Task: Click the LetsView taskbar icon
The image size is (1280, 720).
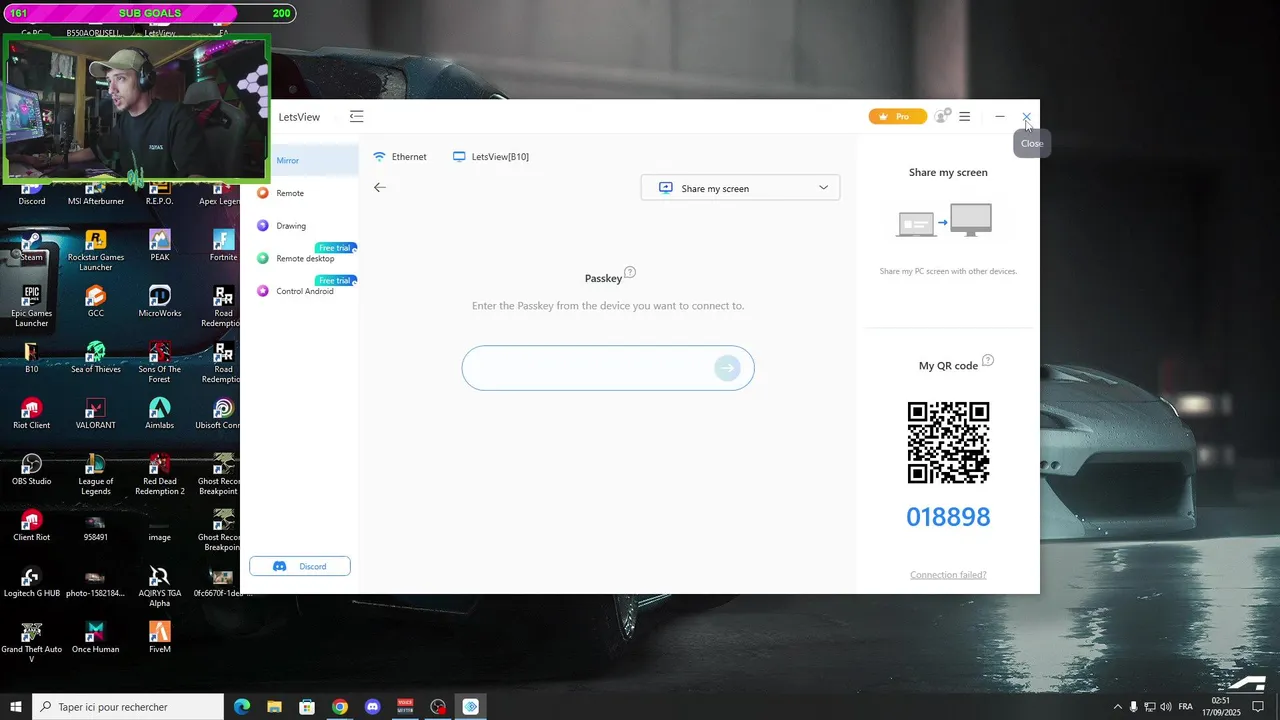Action: (471, 707)
